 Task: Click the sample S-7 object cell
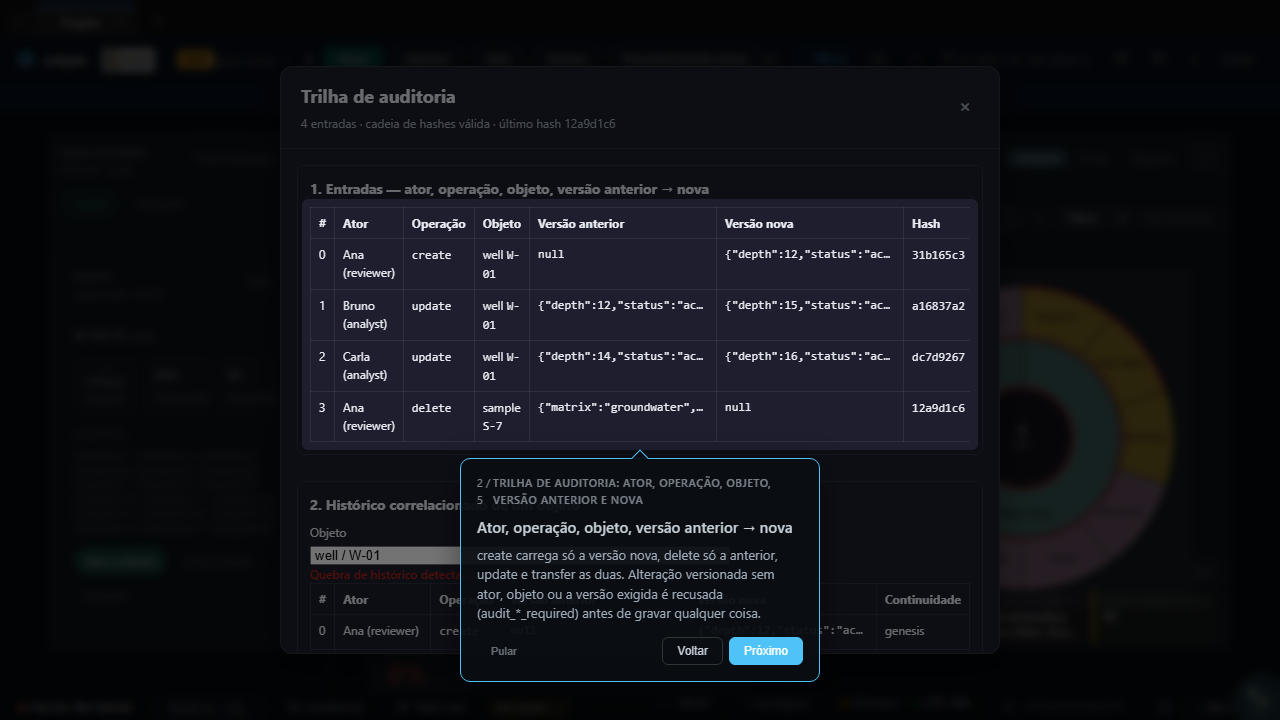[502, 417]
